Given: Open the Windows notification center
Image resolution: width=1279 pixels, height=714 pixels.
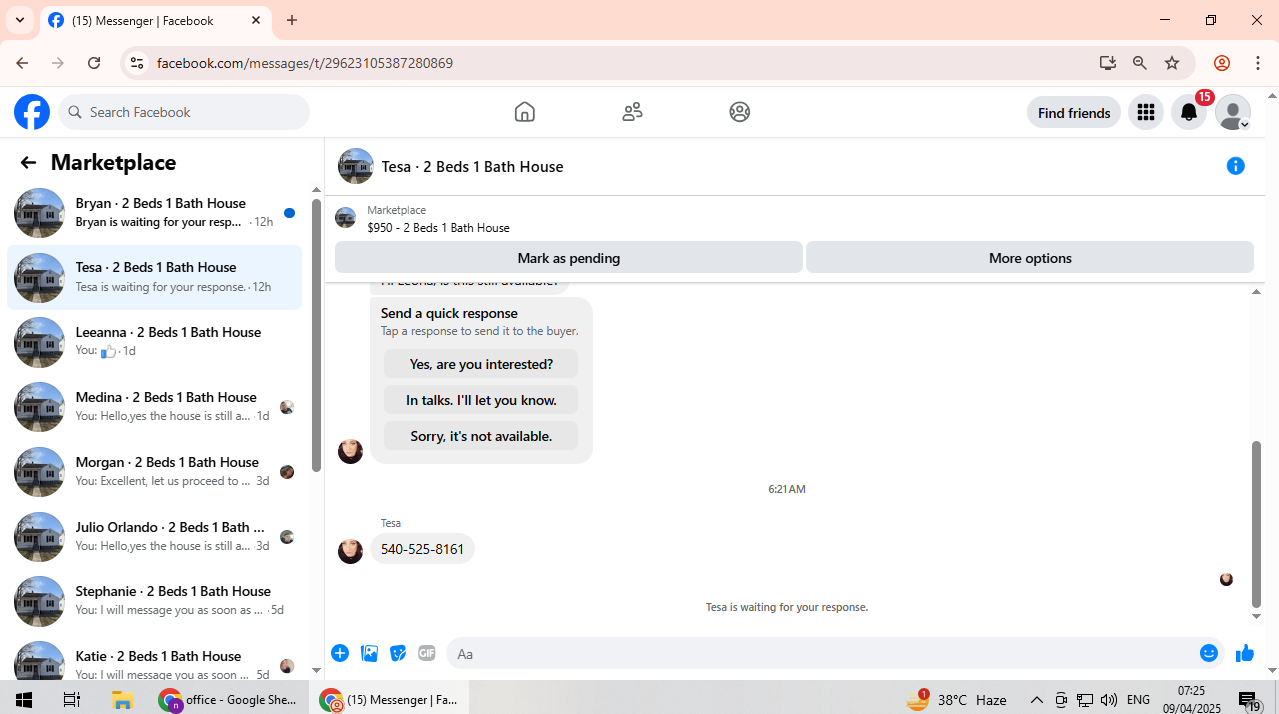Looking at the screenshot, I should pyautogui.click(x=1249, y=700).
